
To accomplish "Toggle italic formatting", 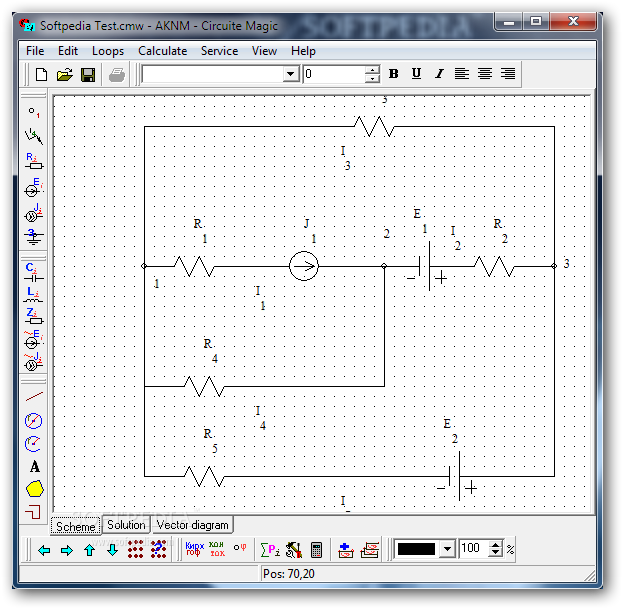I will pos(439,74).
